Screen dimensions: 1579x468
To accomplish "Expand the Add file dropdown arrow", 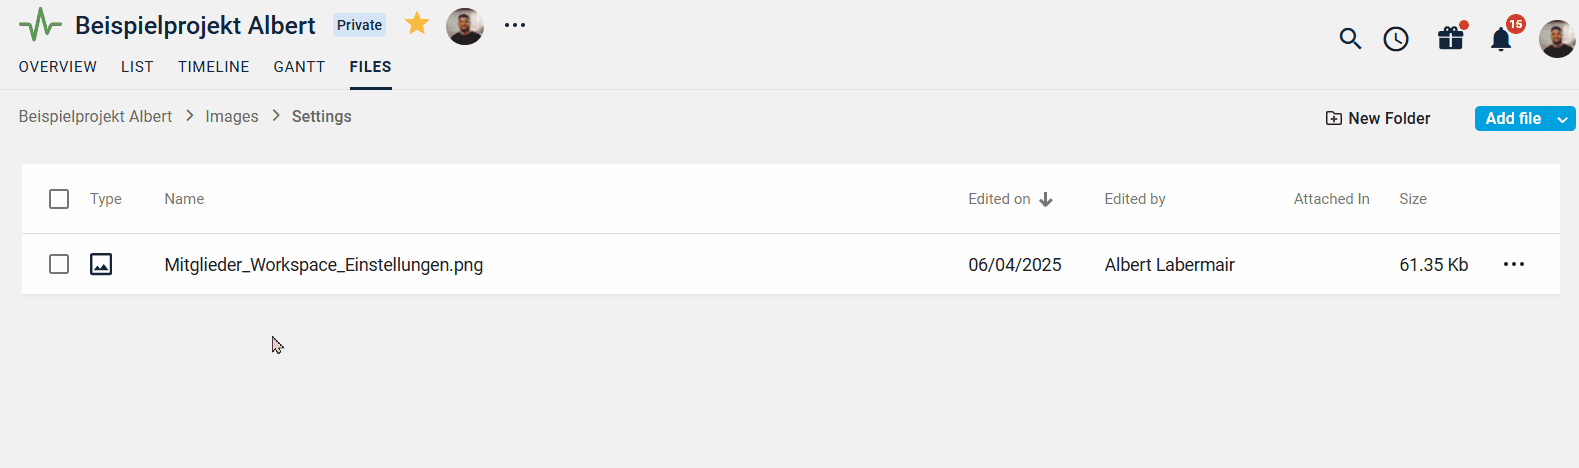I will point(1562,119).
